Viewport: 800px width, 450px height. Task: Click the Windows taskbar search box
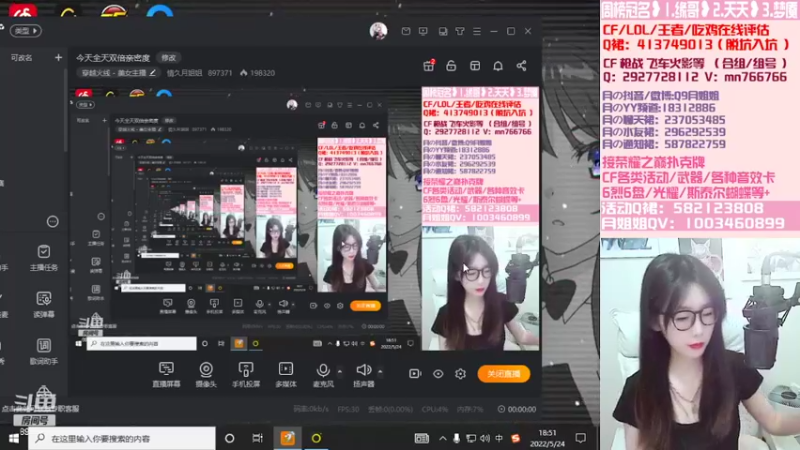pos(122,438)
